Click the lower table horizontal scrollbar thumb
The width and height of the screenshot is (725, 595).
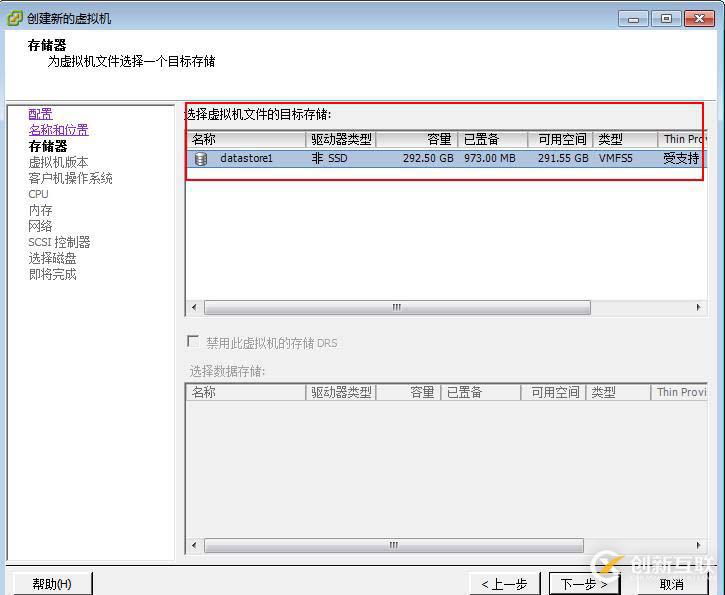(394, 546)
